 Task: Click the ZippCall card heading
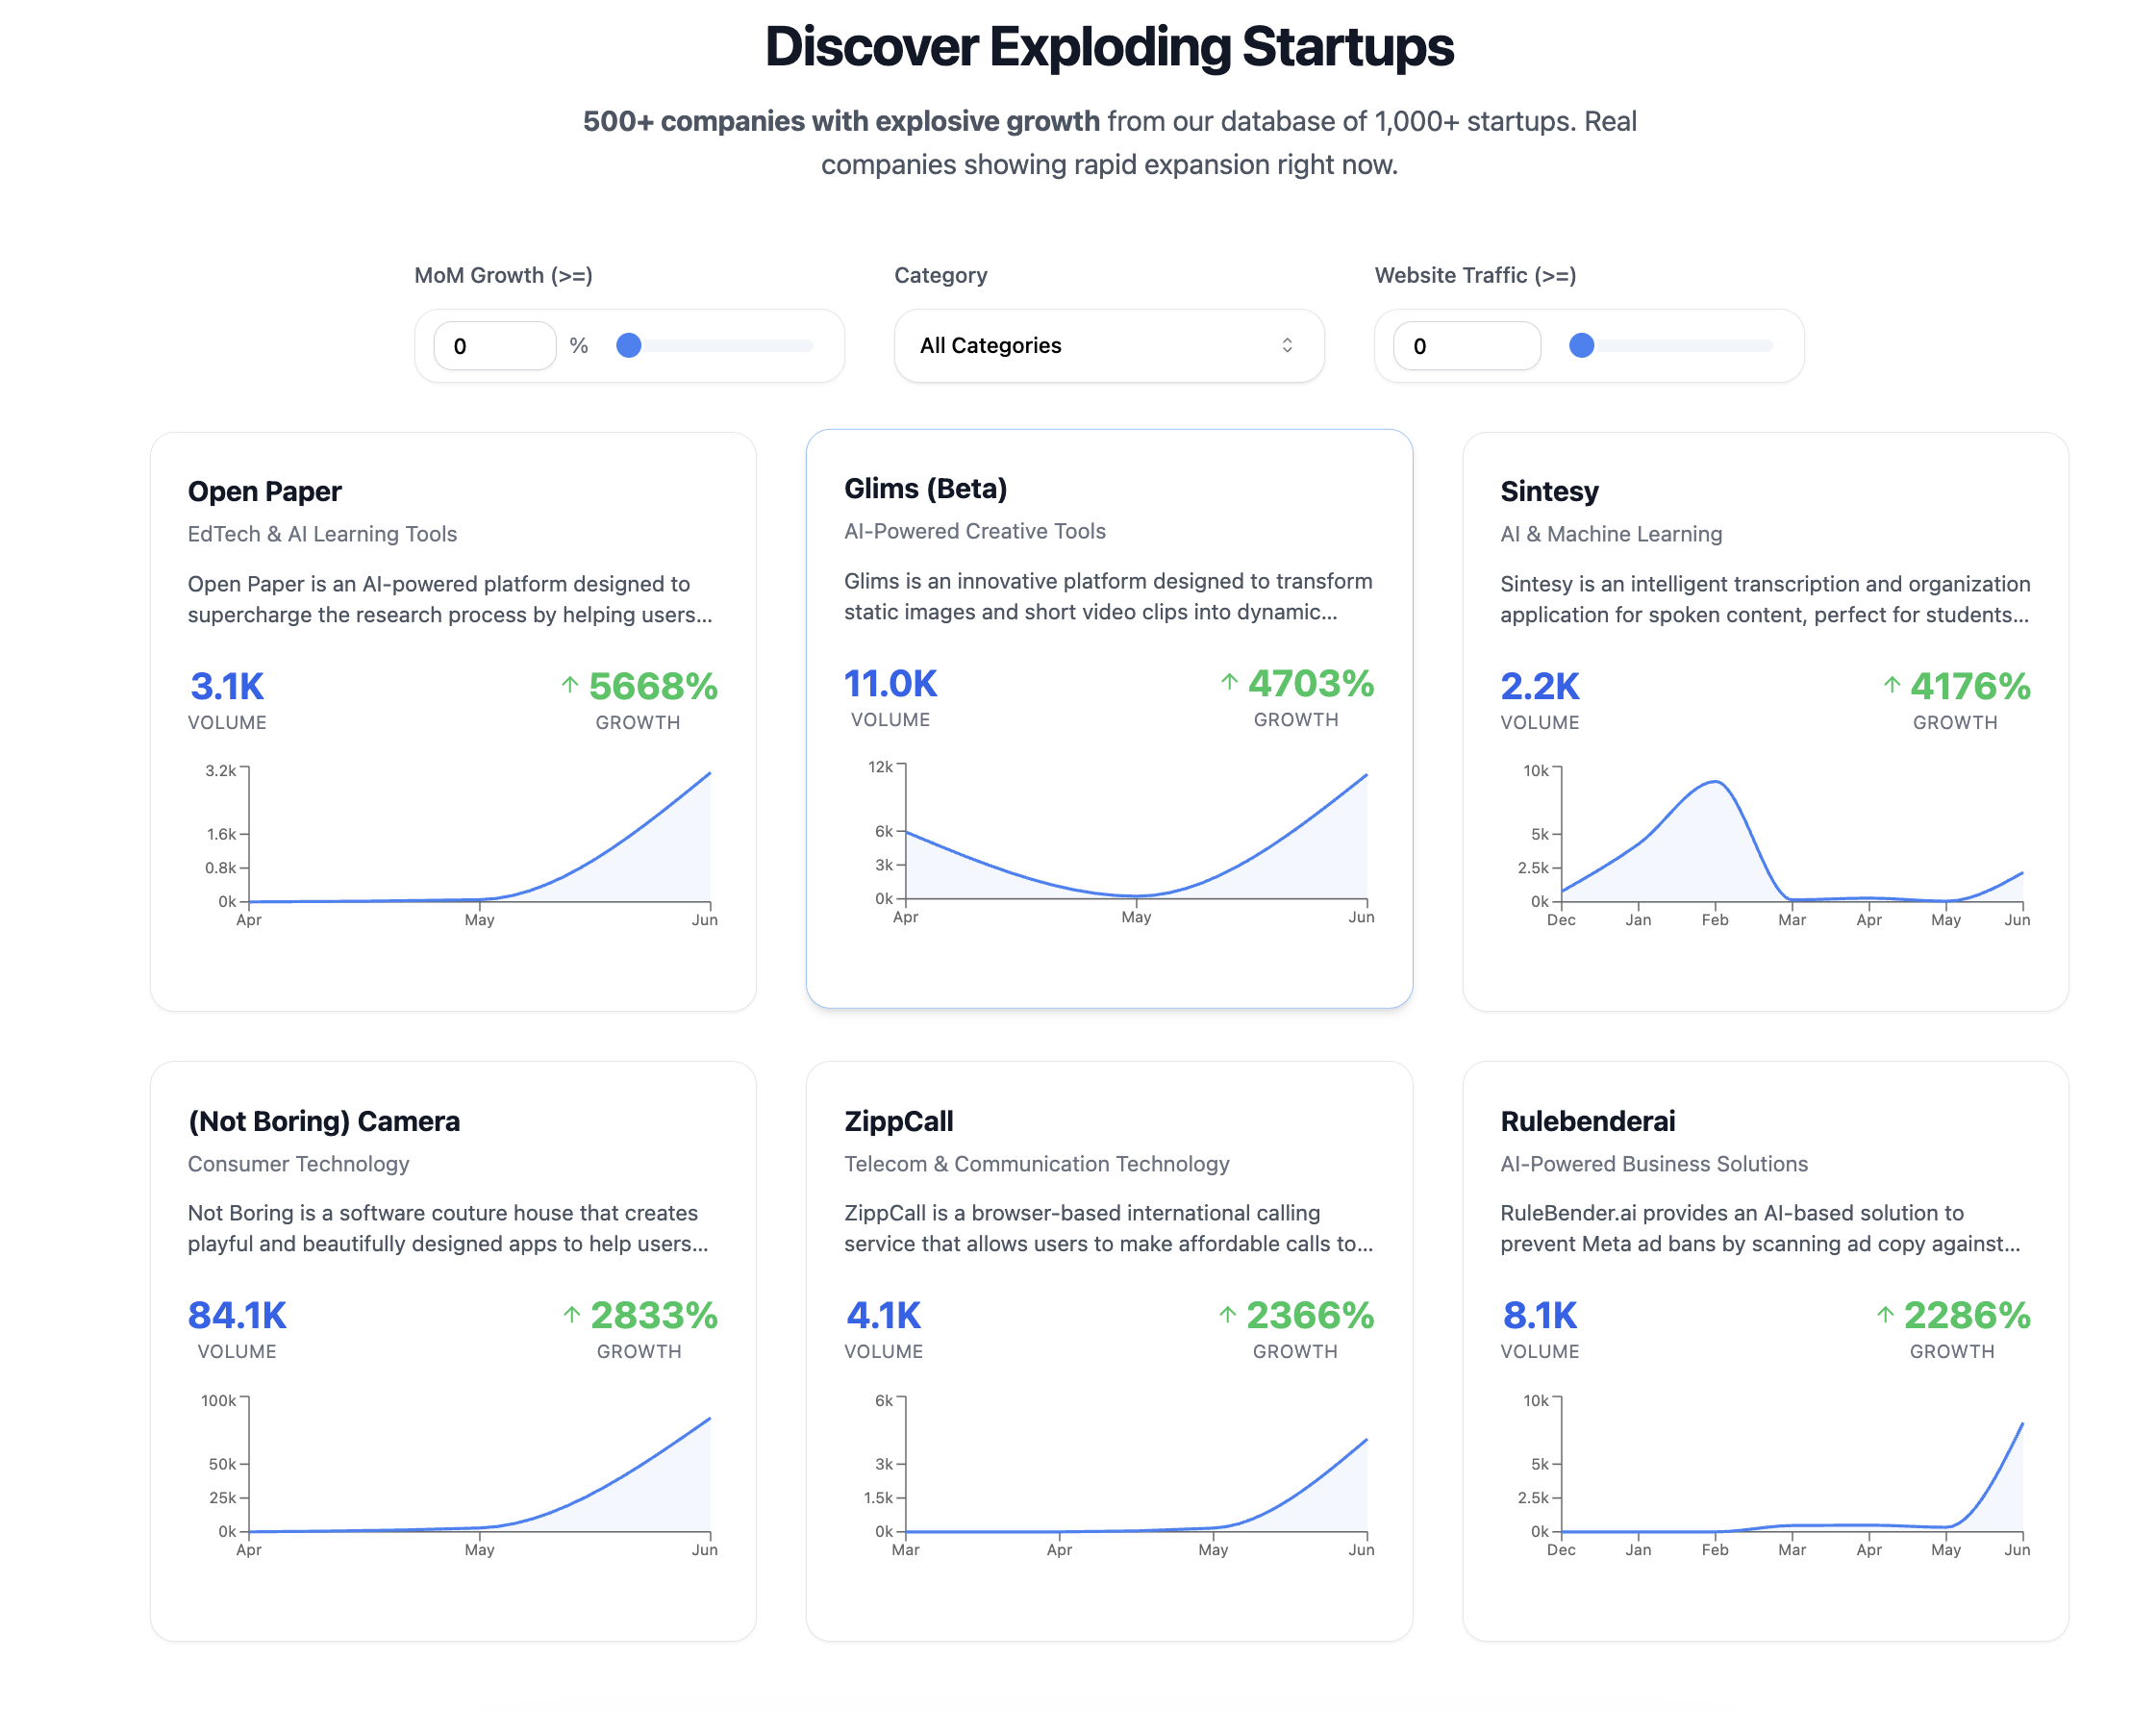pyautogui.click(x=898, y=1121)
